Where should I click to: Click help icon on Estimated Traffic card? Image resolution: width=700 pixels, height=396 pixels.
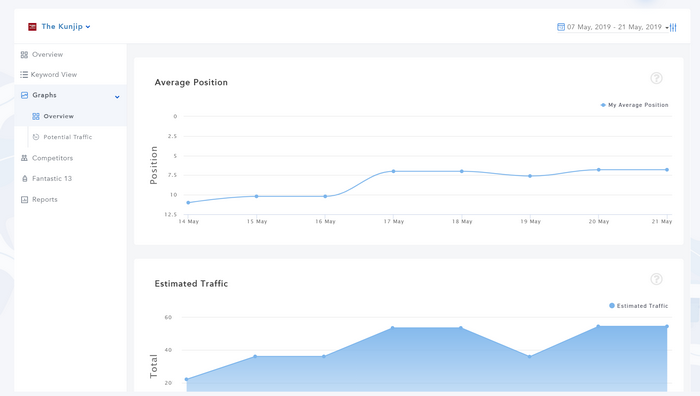tap(656, 279)
